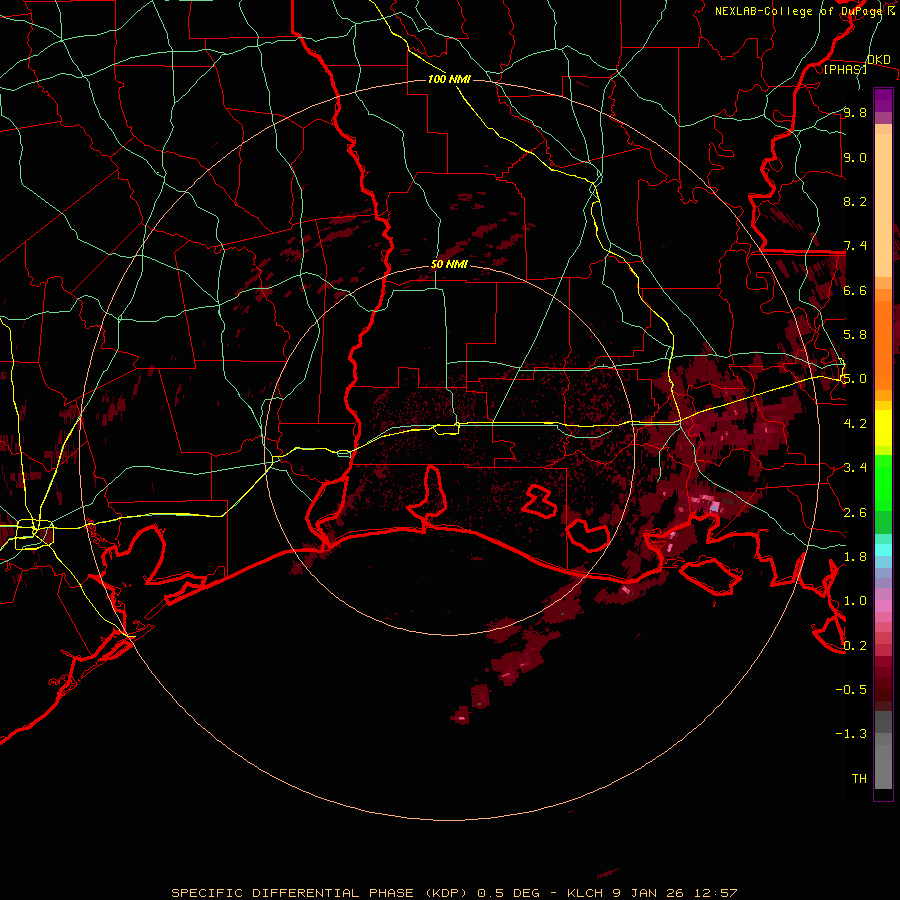The width and height of the screenshot is (900, 900).
Task: Click the cyan segment of color bar
Action: click(x=883, y=549)
